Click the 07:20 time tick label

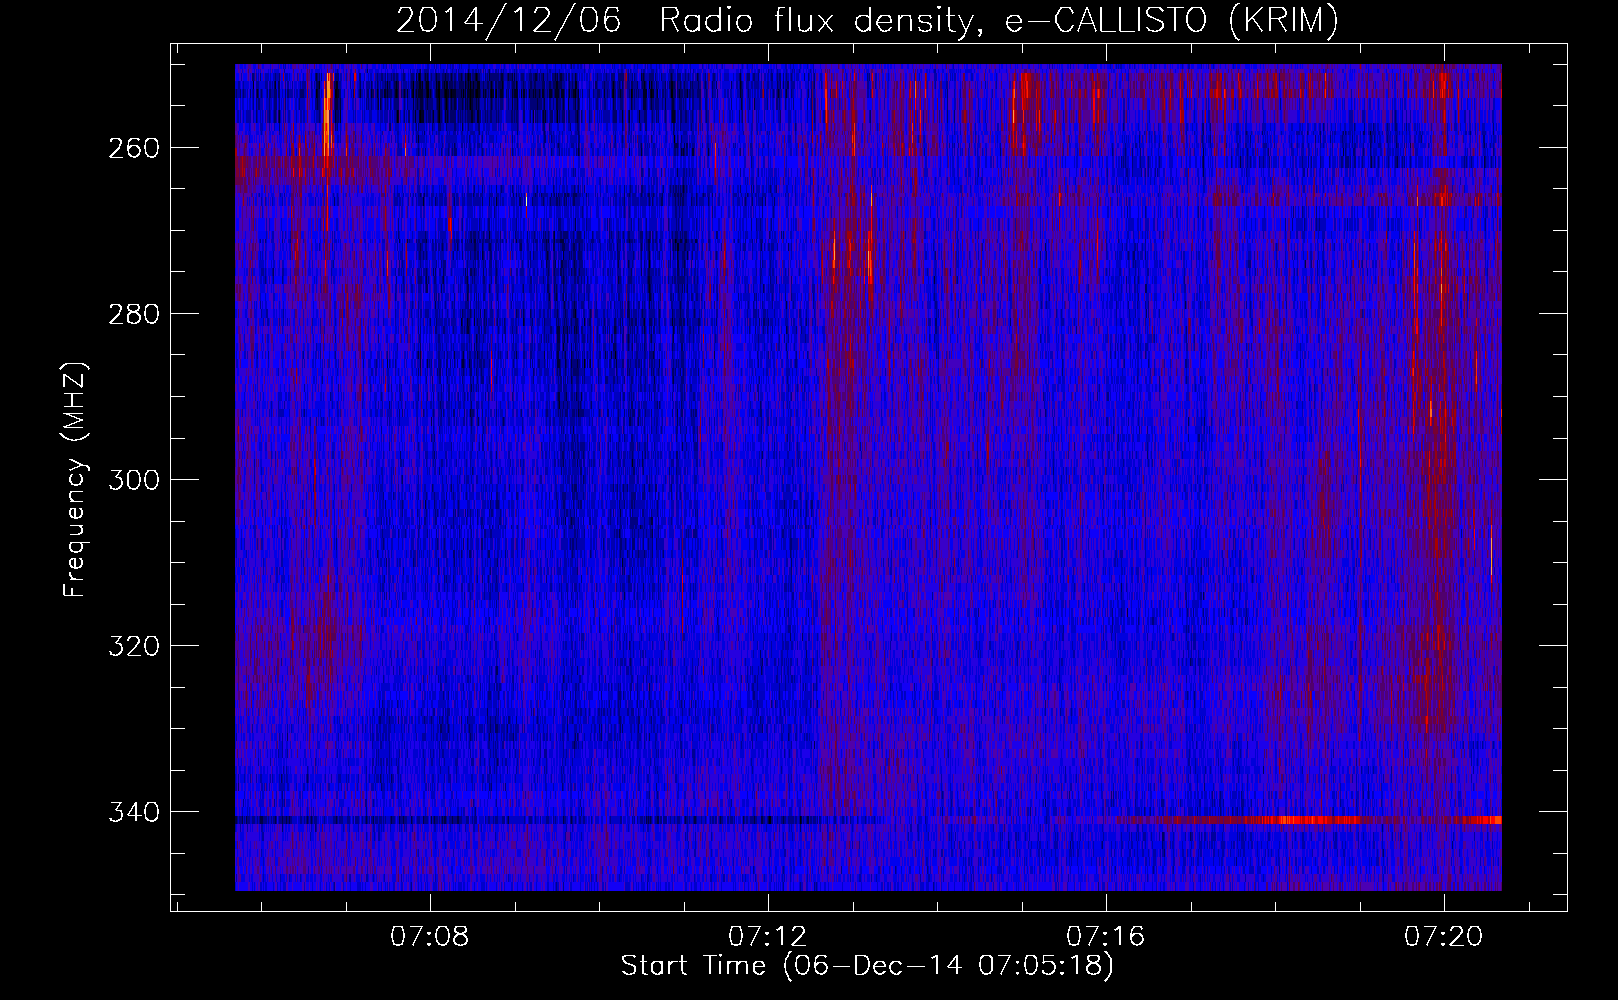pyautogui.click(x=1444, y=937)
